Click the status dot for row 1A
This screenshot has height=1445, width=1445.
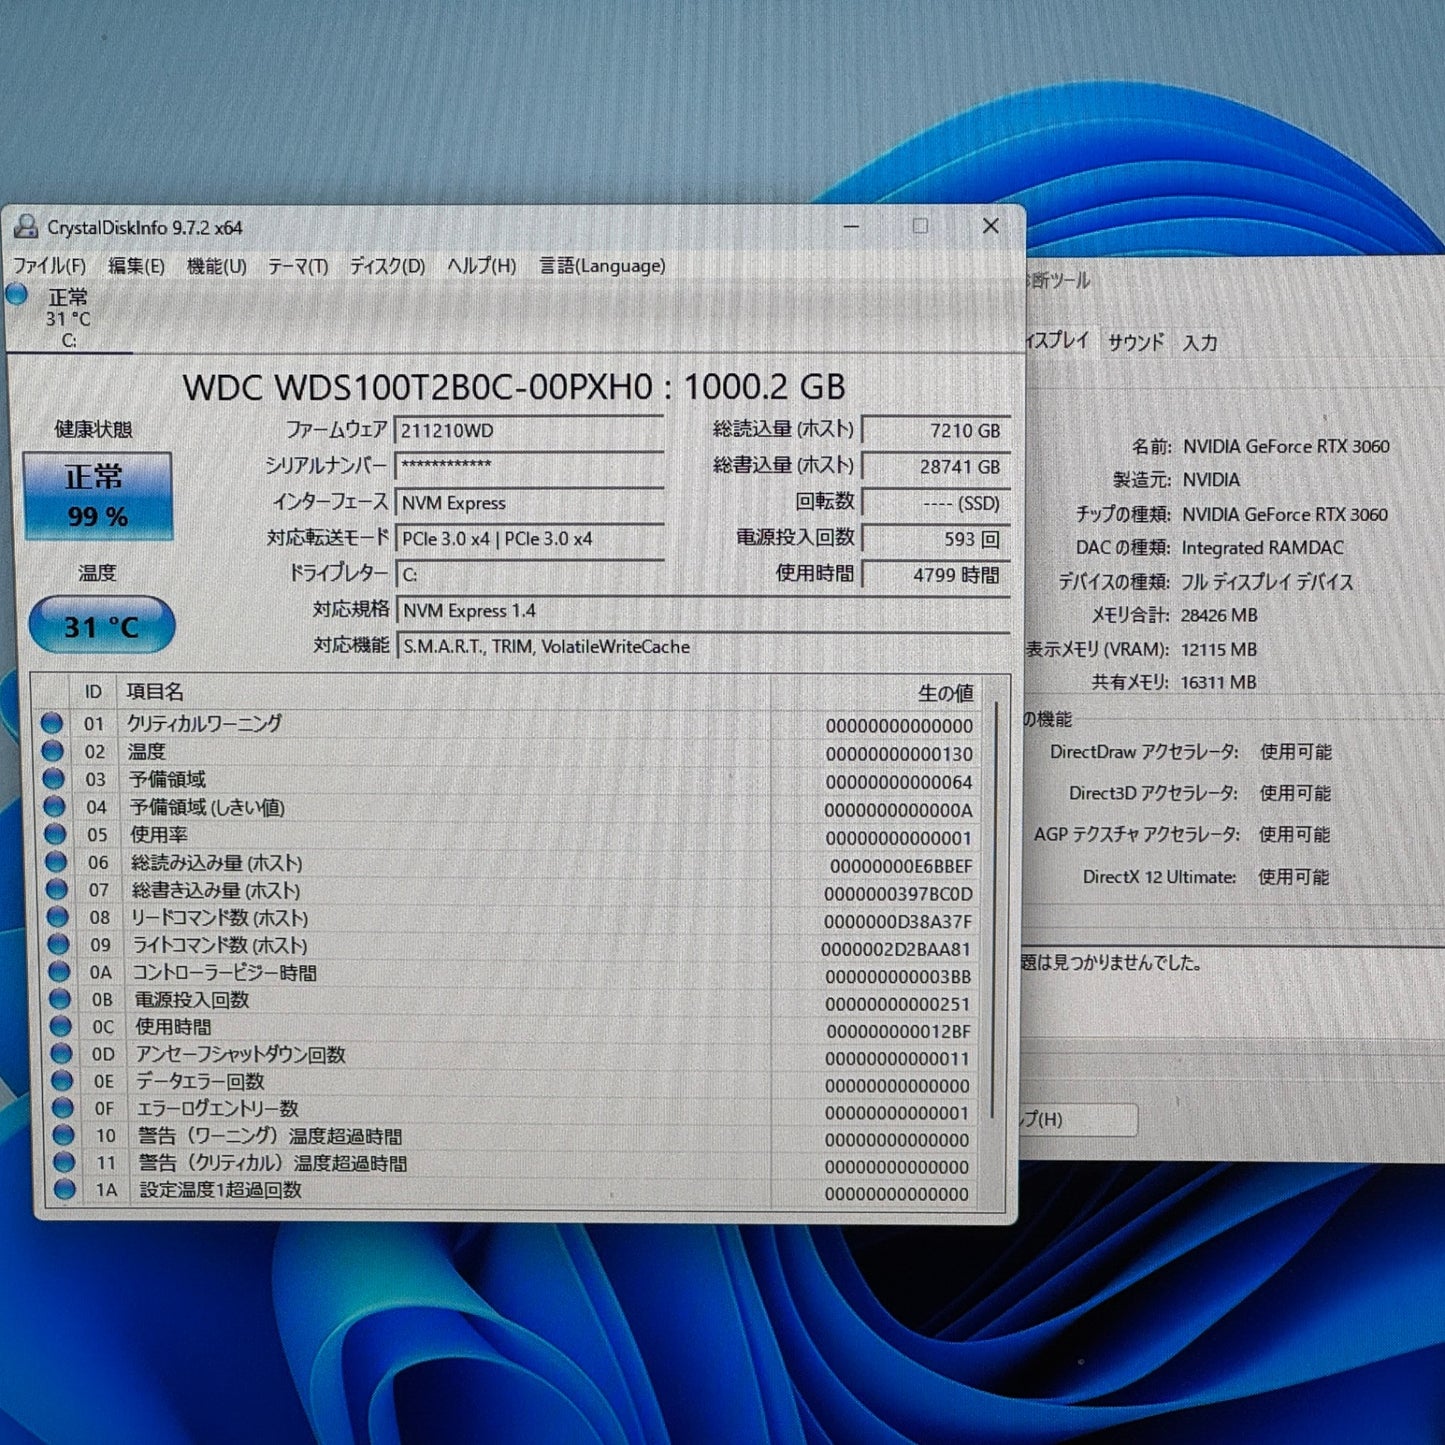(65, 1189)
